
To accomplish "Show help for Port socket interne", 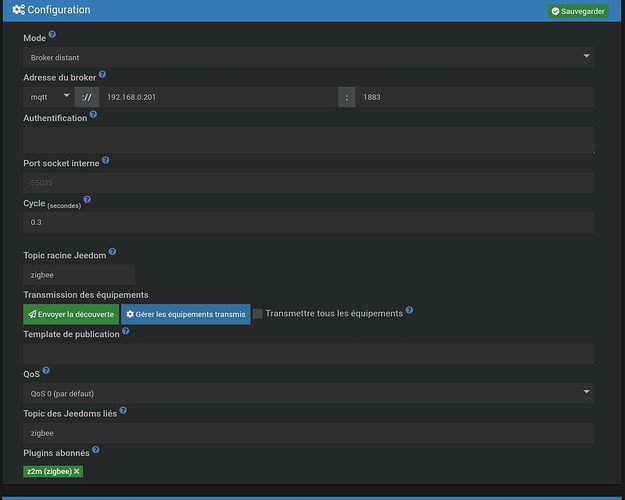I will click(105, 160).
